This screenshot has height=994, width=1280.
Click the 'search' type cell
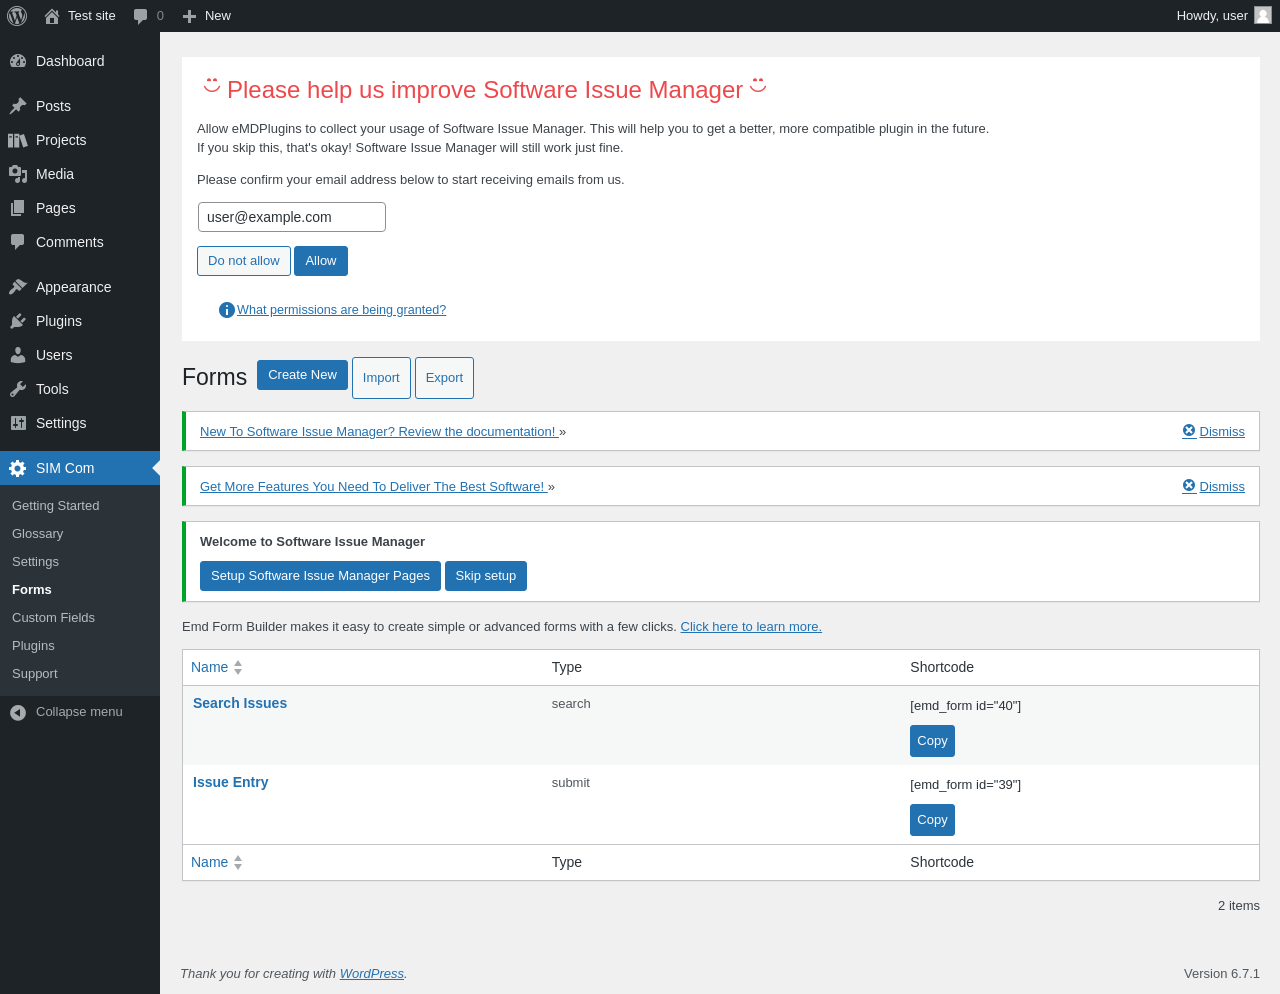click(571, 704)
